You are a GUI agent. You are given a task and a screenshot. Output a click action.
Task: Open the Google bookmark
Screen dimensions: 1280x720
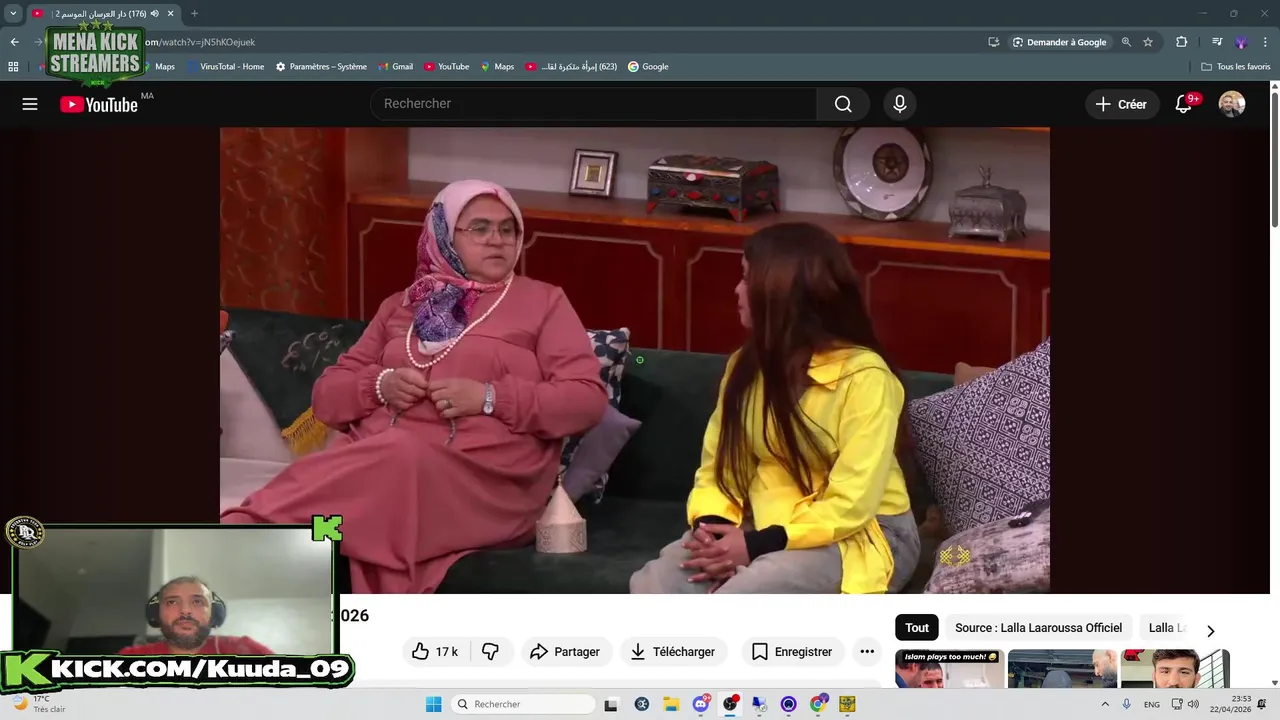[647, 67]
